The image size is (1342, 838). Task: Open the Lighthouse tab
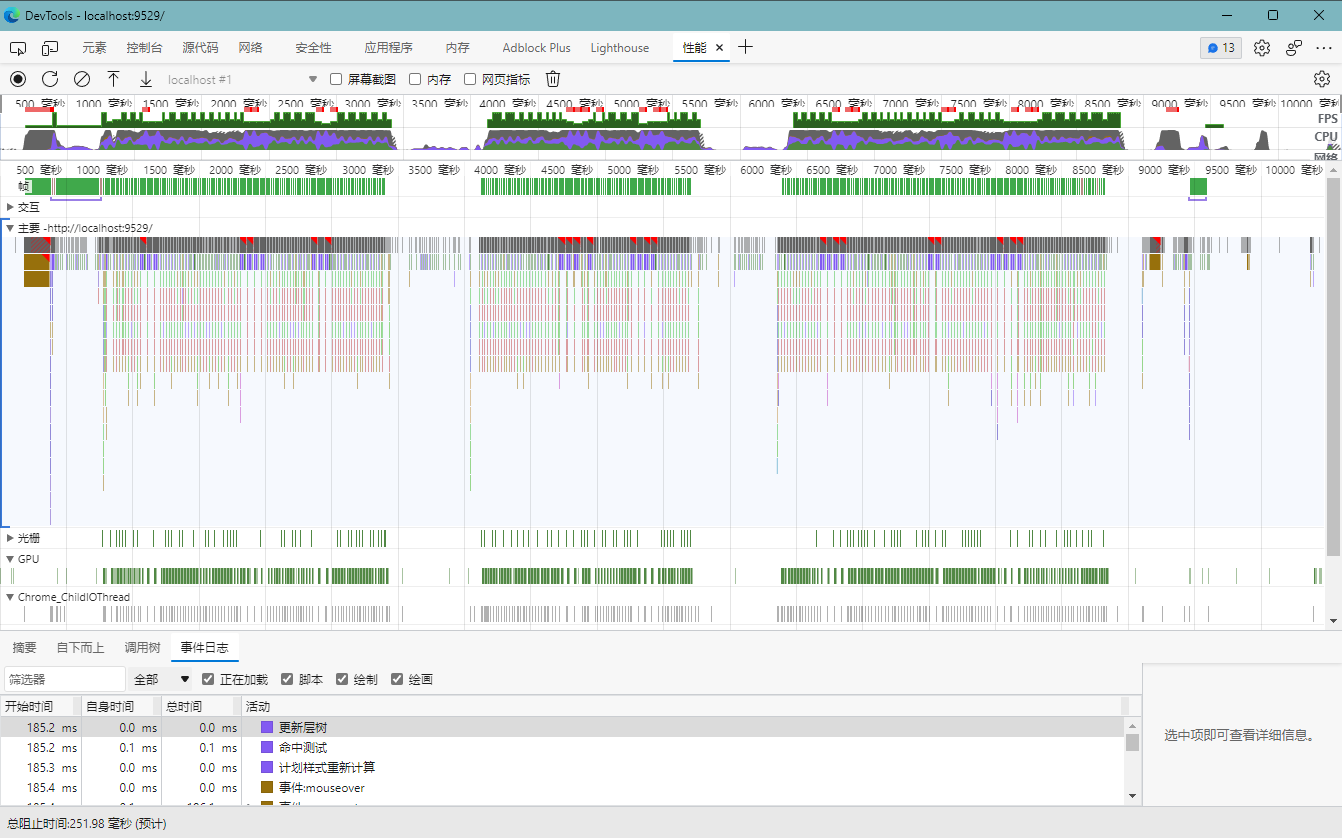619,48
